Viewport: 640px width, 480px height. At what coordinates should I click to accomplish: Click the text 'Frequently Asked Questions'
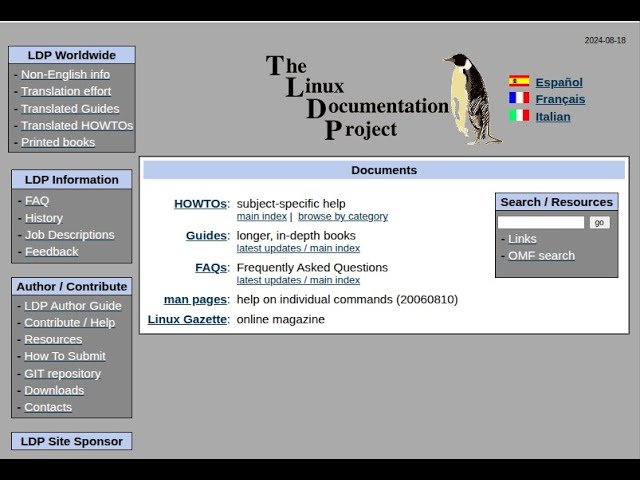pos(312,267)
